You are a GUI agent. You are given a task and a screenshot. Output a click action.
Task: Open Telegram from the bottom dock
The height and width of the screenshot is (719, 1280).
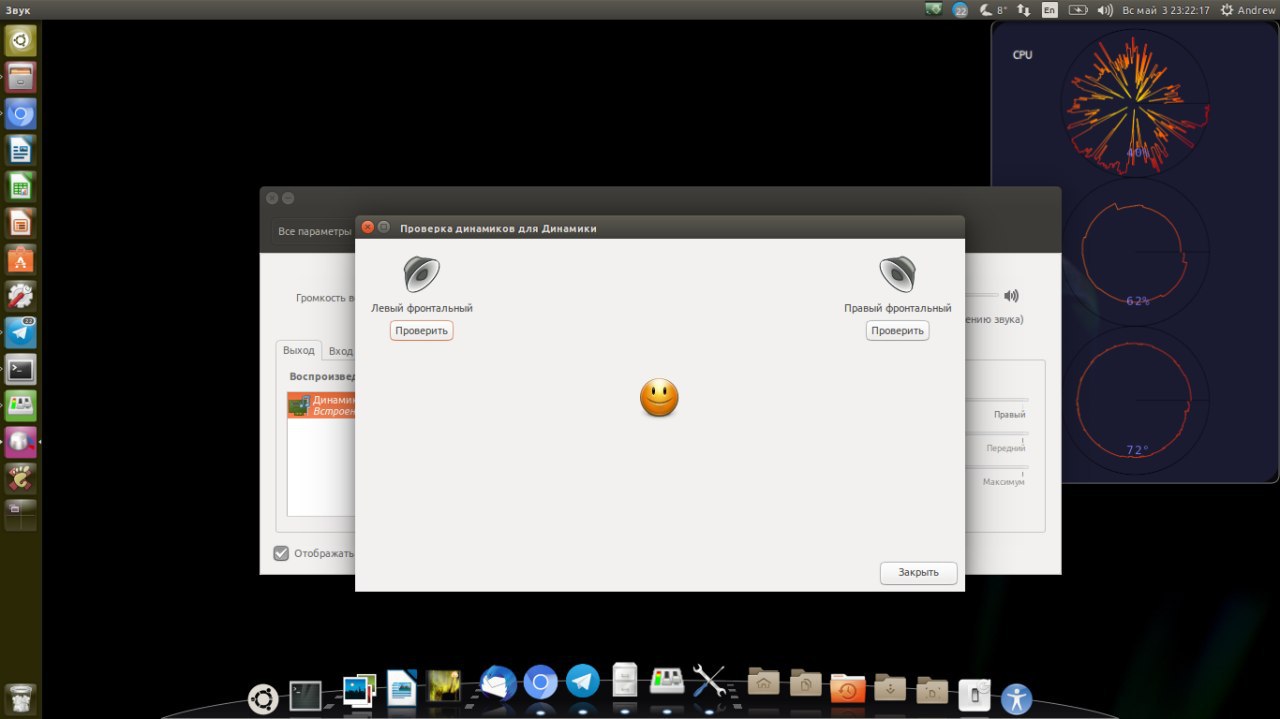coord(583,681)
